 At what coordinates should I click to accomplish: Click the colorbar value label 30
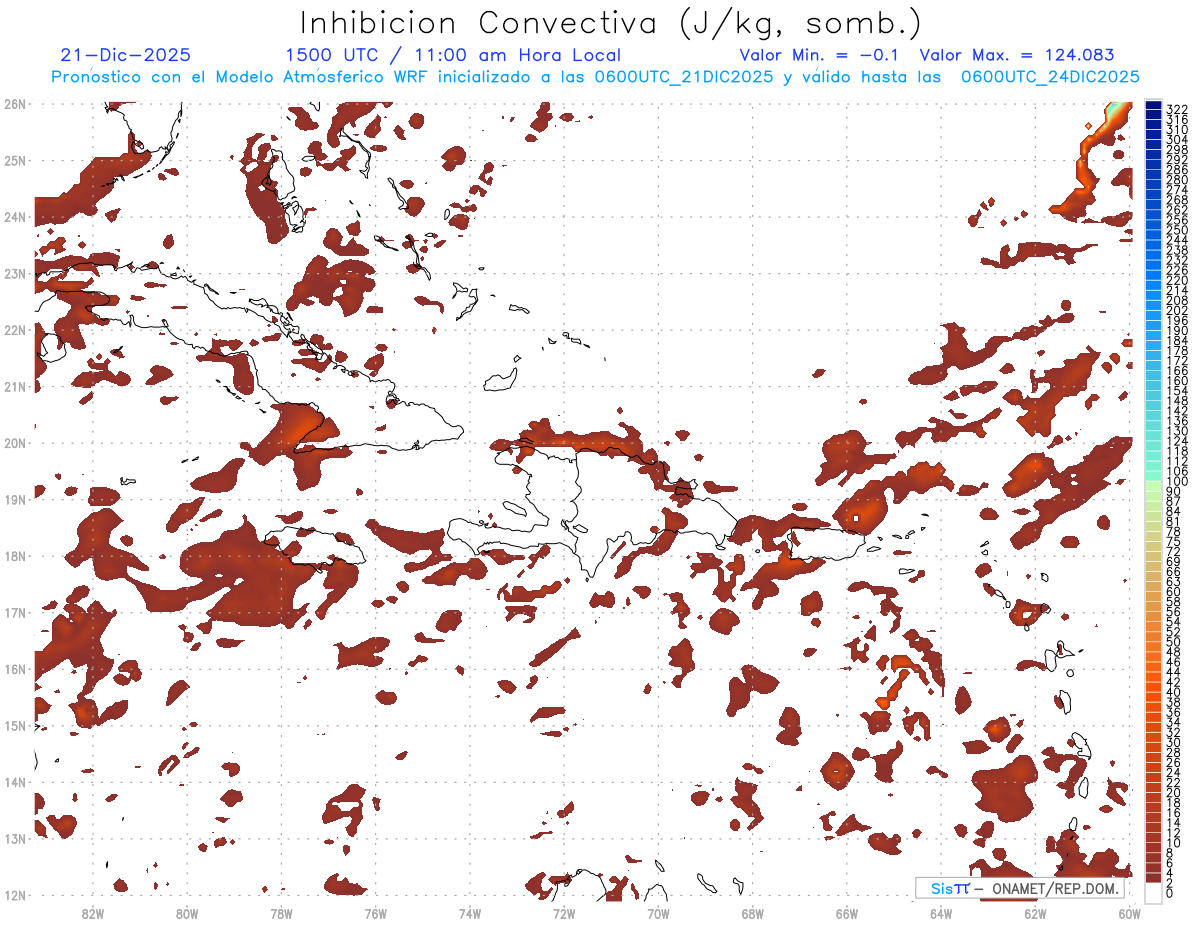click(x=1174, y=743)
